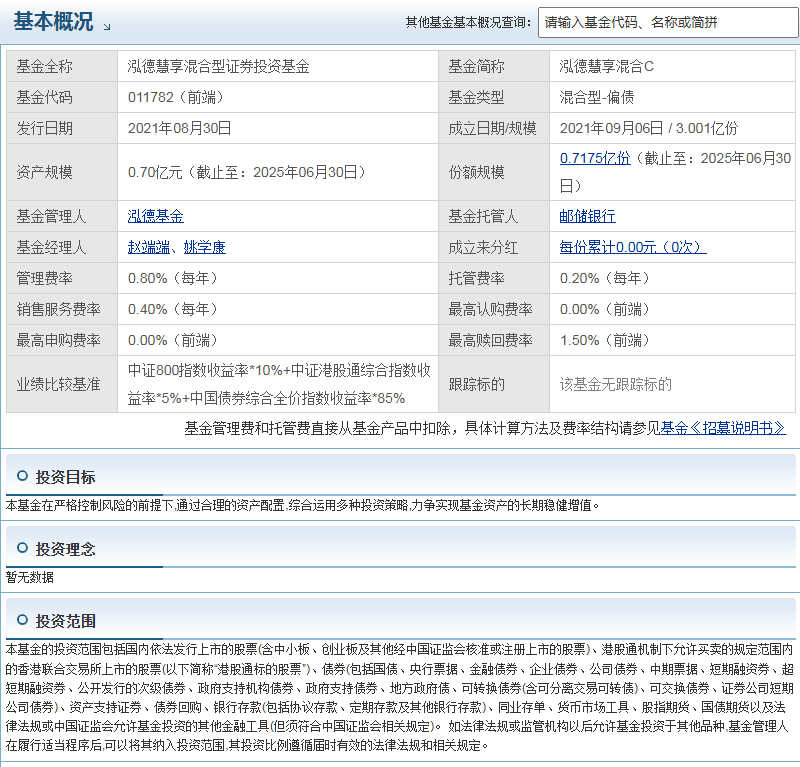The image size is (800, 767).
Task: Click the 最高赎回费率 label cell
Action: coord(494,340)
